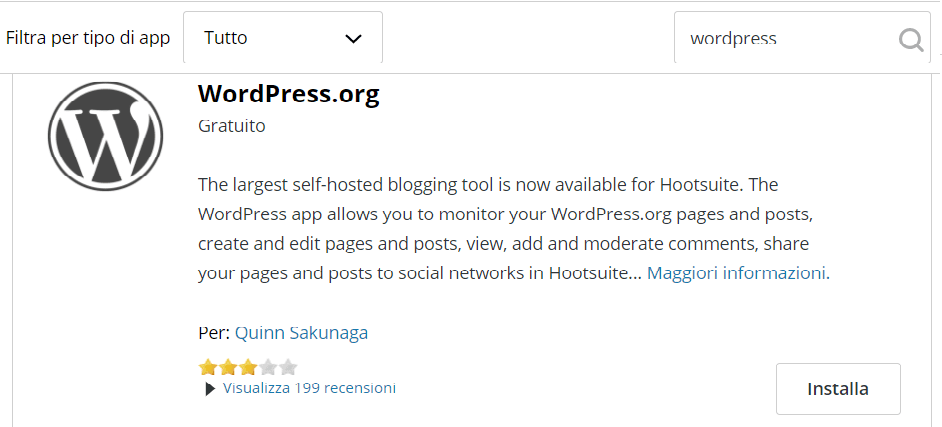Click the chevron arrow beside Tutto
Image resolution: width=942 pixels, height=427 pixels.
353,39
